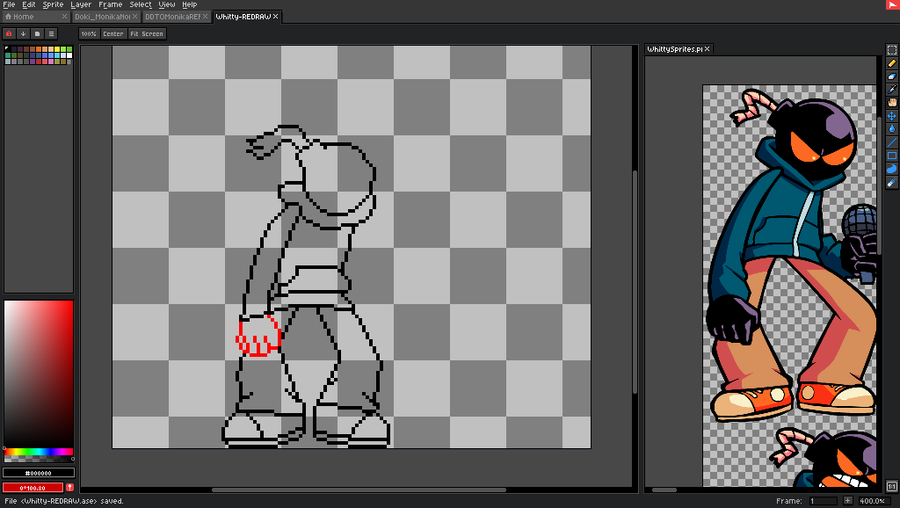Click the foreground color #000000 field
900x508 pixels.
pos(38,473)
